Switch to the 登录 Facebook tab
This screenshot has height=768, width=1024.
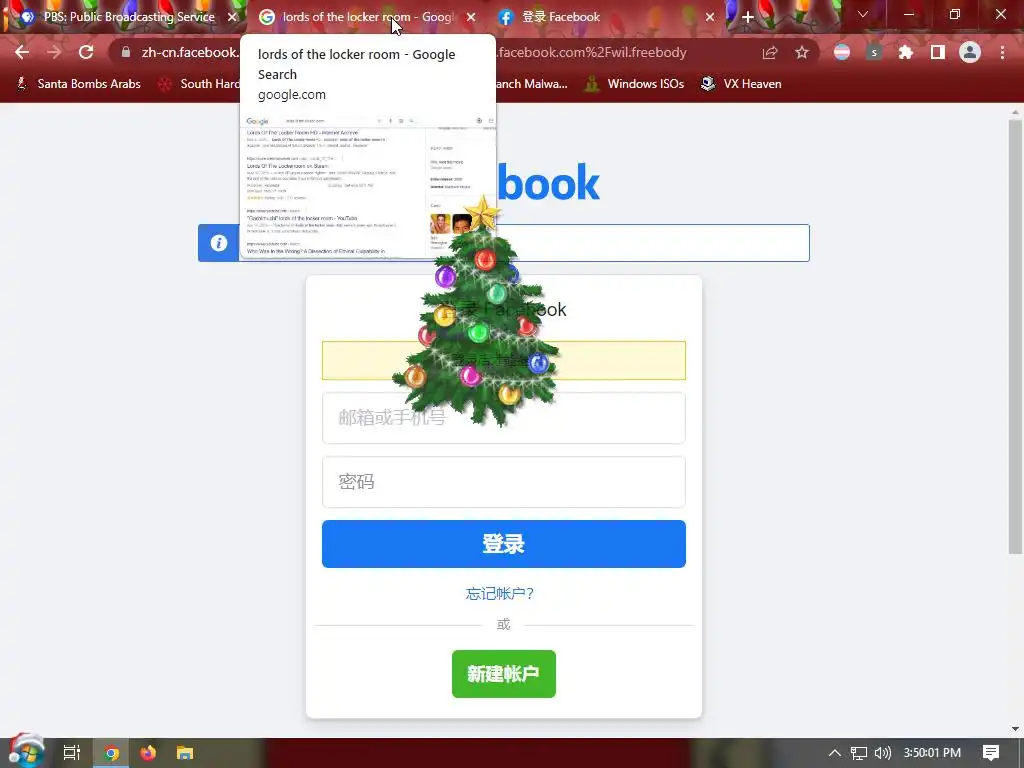pos(607,17)
